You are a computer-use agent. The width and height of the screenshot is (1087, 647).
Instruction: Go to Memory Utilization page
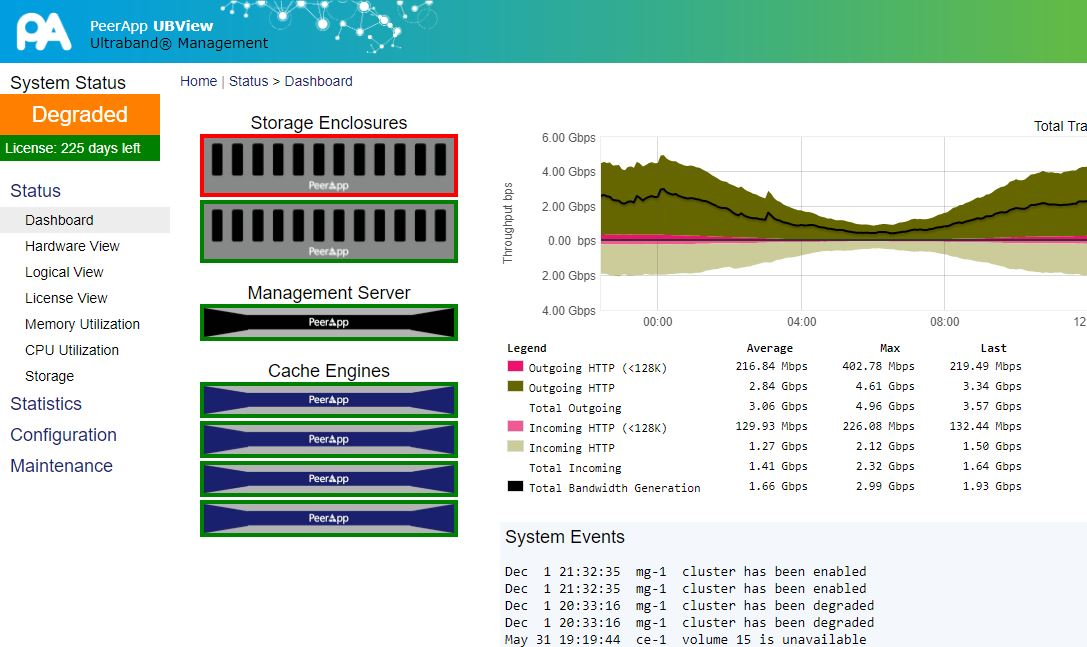[82, 324]
